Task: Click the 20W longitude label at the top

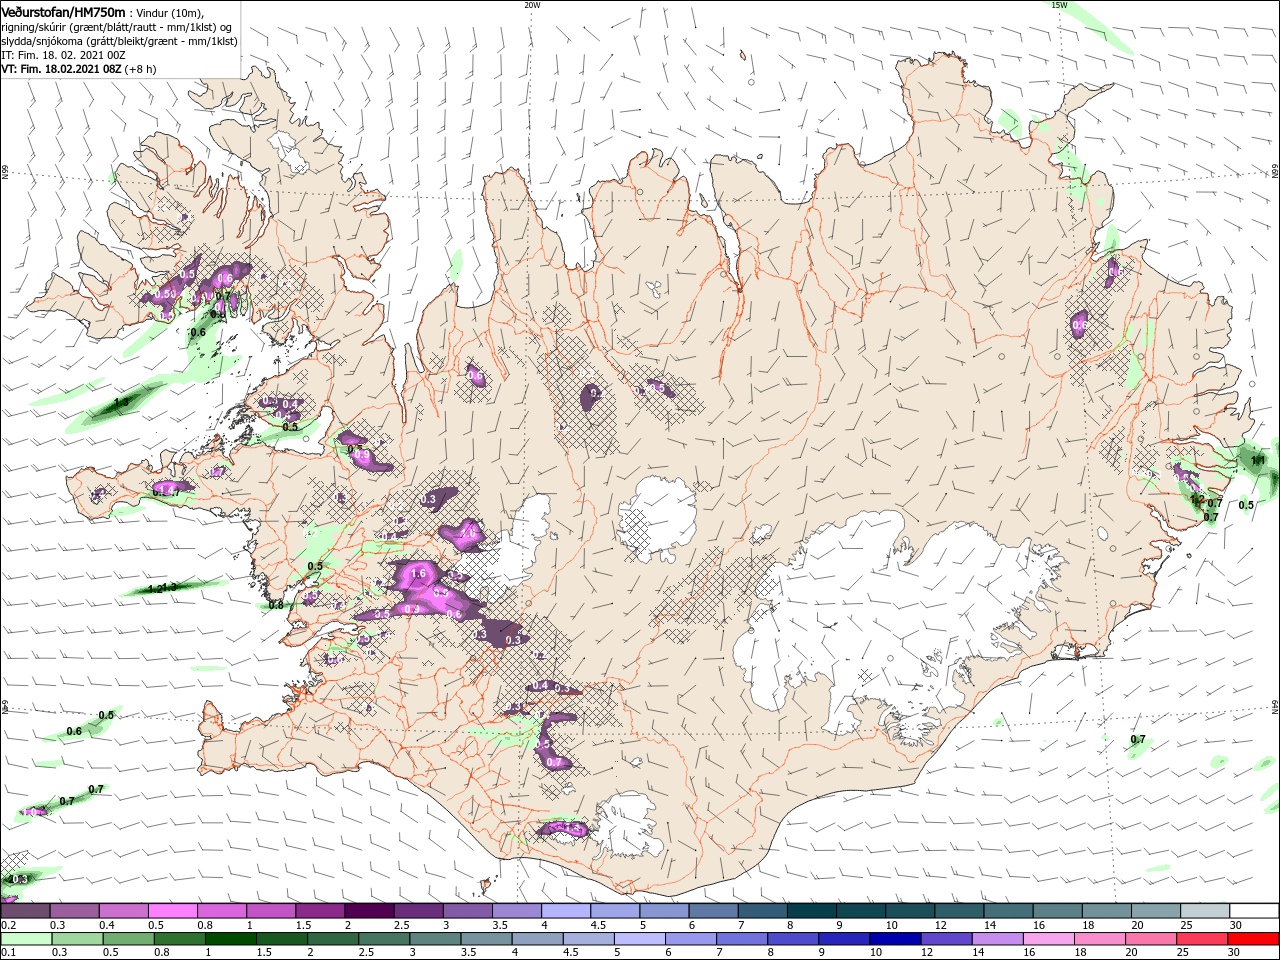Action: pyautogui.click(x=531, y=4)
